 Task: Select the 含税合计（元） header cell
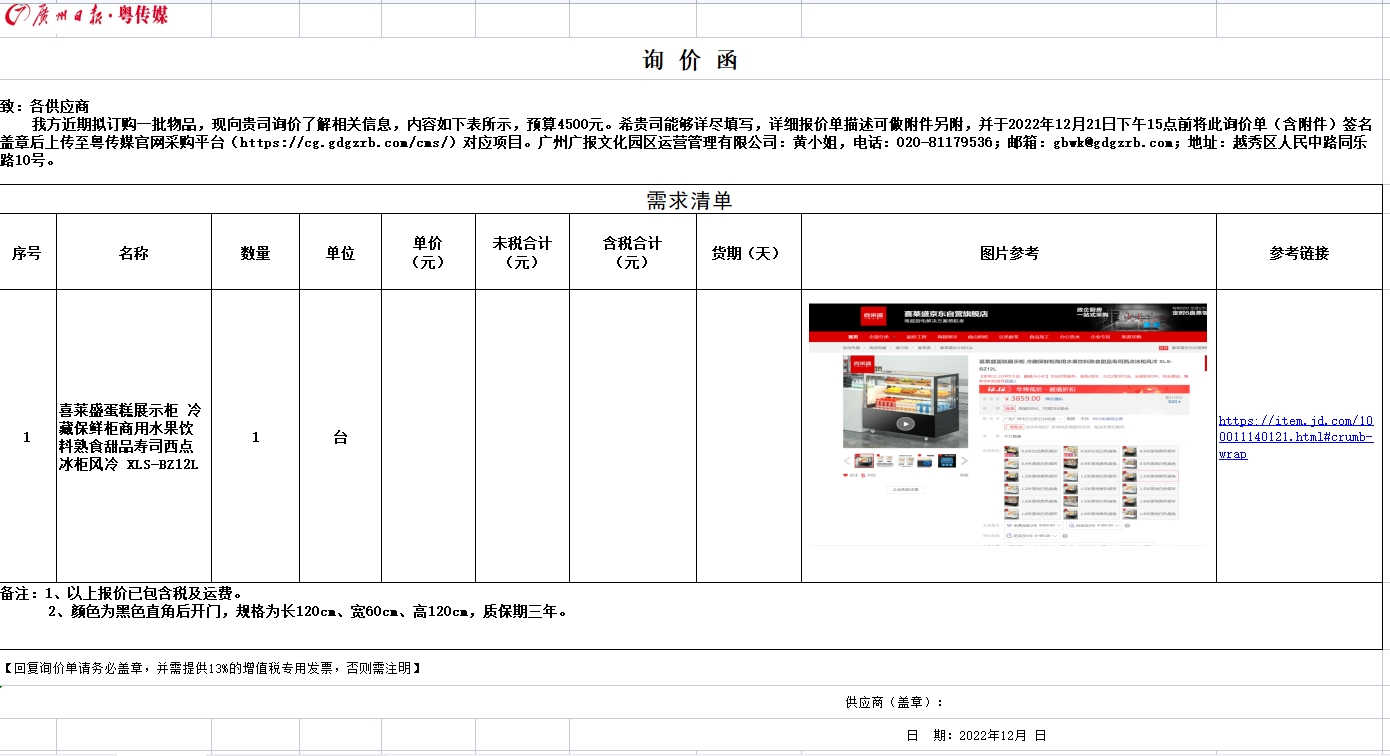(632, 253)
